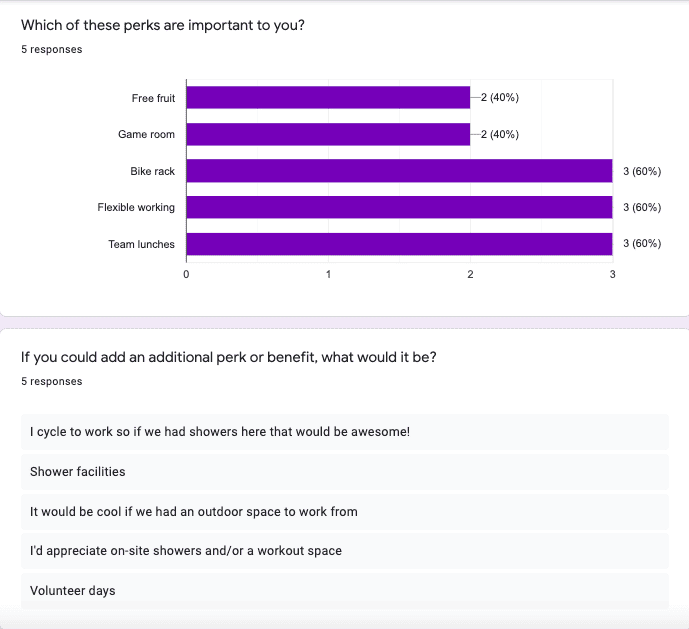Screen dimensions: 689x629
Task: Click the "If you could add" question title
Action: pos(228,357)
